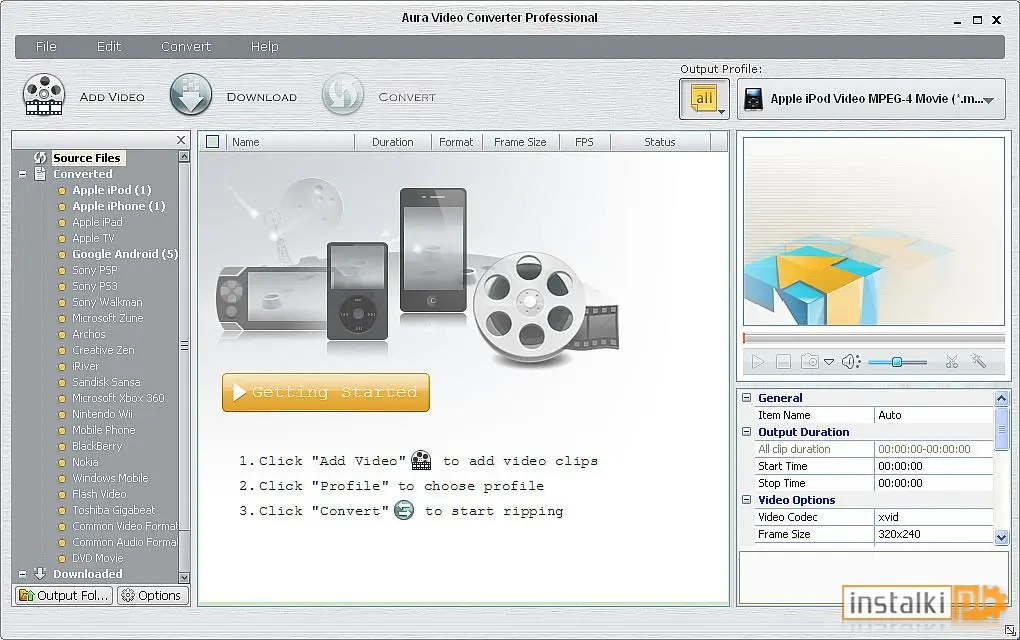
Task: Click the camera snapshot icon
Action: point(810,361)
